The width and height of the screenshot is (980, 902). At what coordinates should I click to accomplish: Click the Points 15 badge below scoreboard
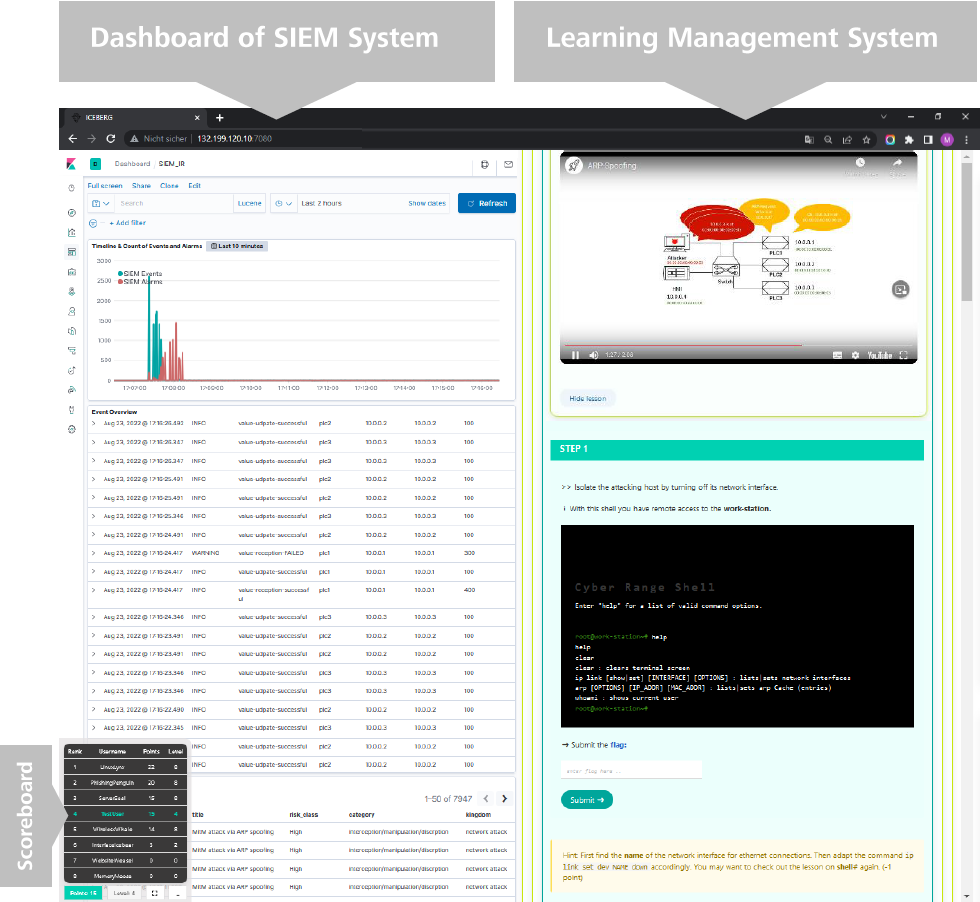tap(83, 893)
